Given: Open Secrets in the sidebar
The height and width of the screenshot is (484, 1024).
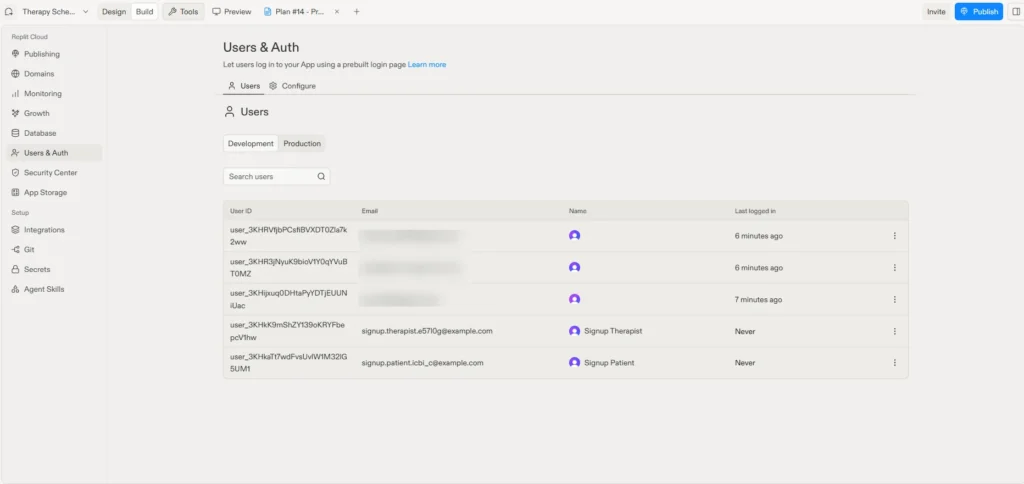Looking at the screenshot, I should tap(54, 269).
